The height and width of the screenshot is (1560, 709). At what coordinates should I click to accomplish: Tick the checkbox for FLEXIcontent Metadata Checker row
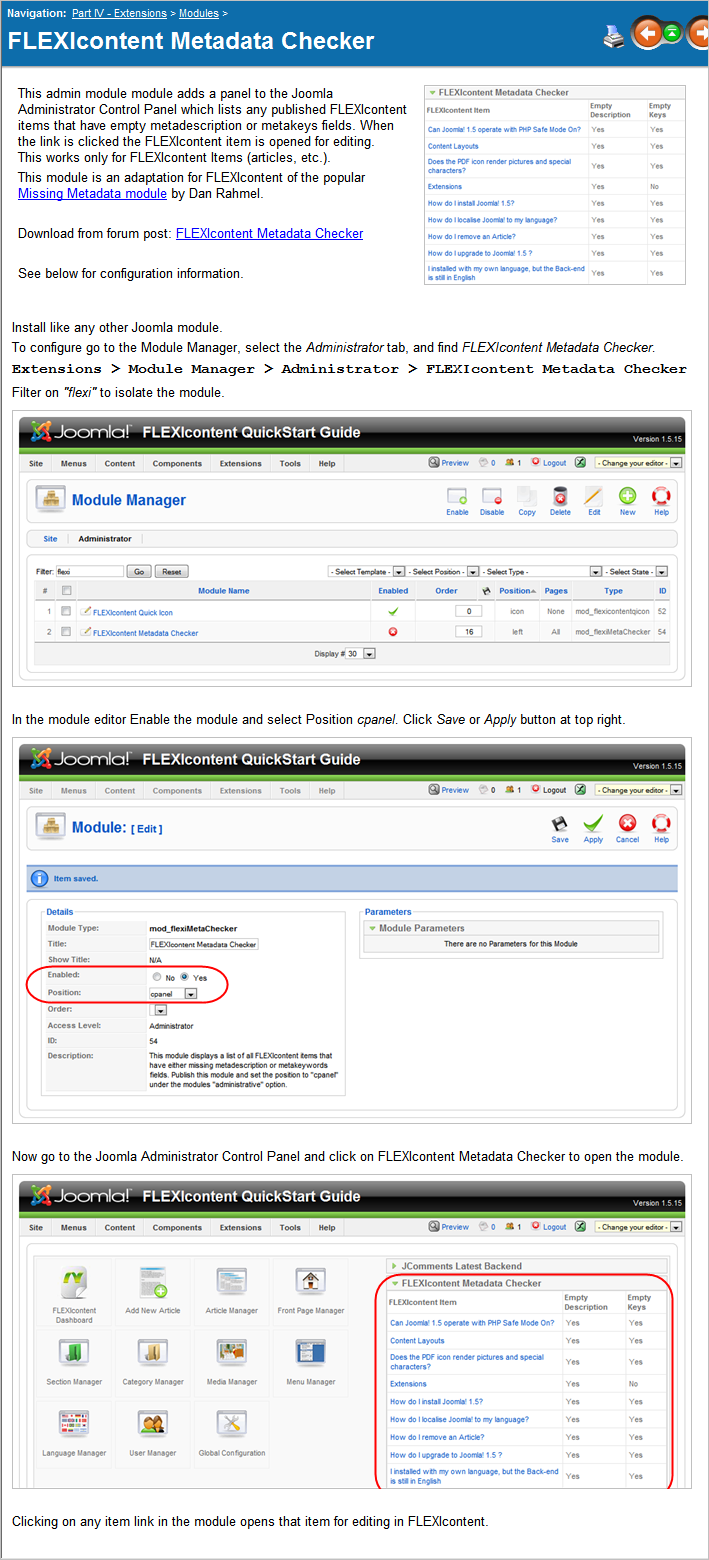tap(66, 632)
